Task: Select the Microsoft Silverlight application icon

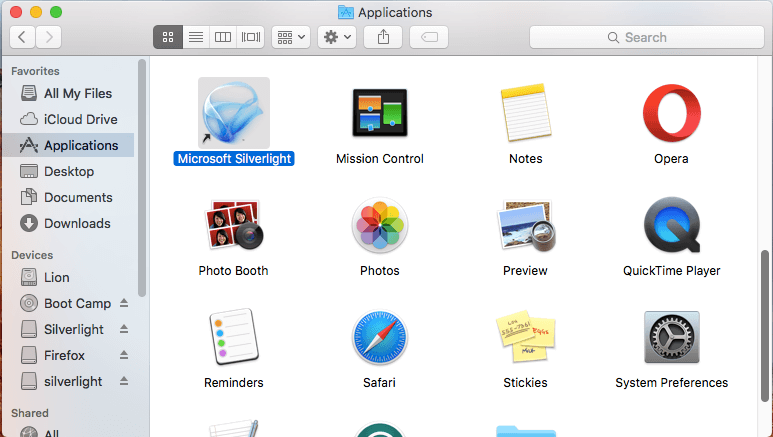Action: click(x=234, y=113)
